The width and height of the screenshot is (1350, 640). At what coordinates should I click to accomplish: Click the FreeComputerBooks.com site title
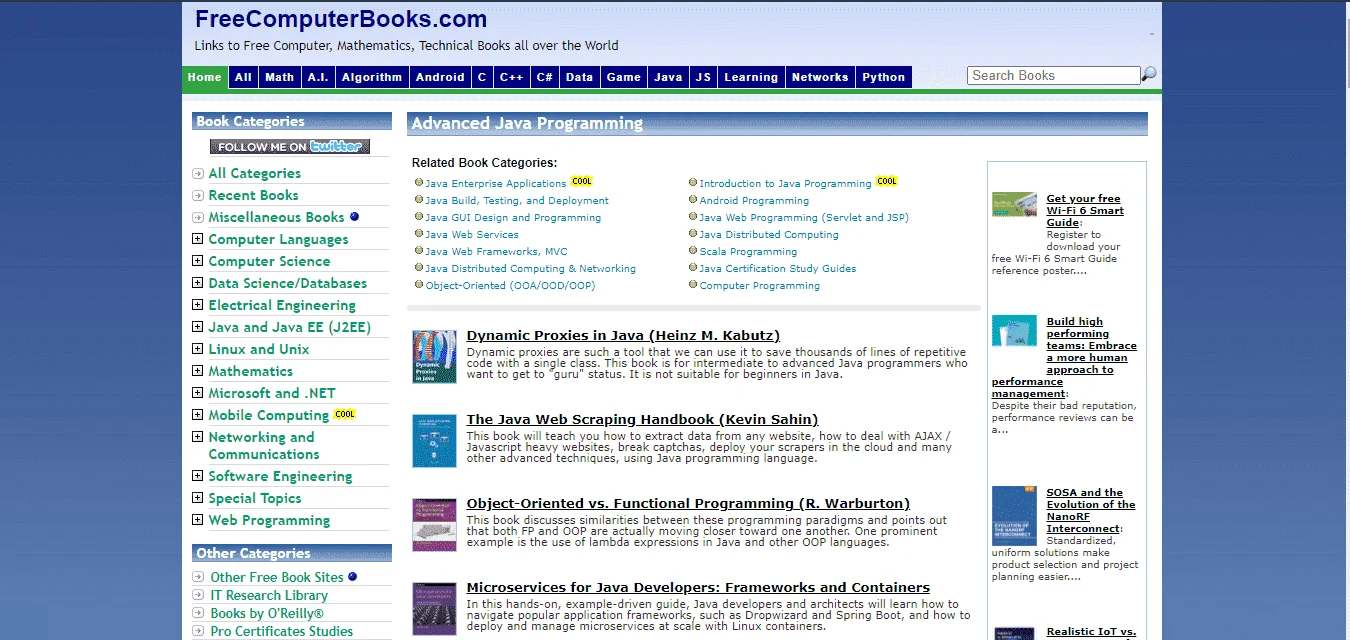tap(341, 19)
